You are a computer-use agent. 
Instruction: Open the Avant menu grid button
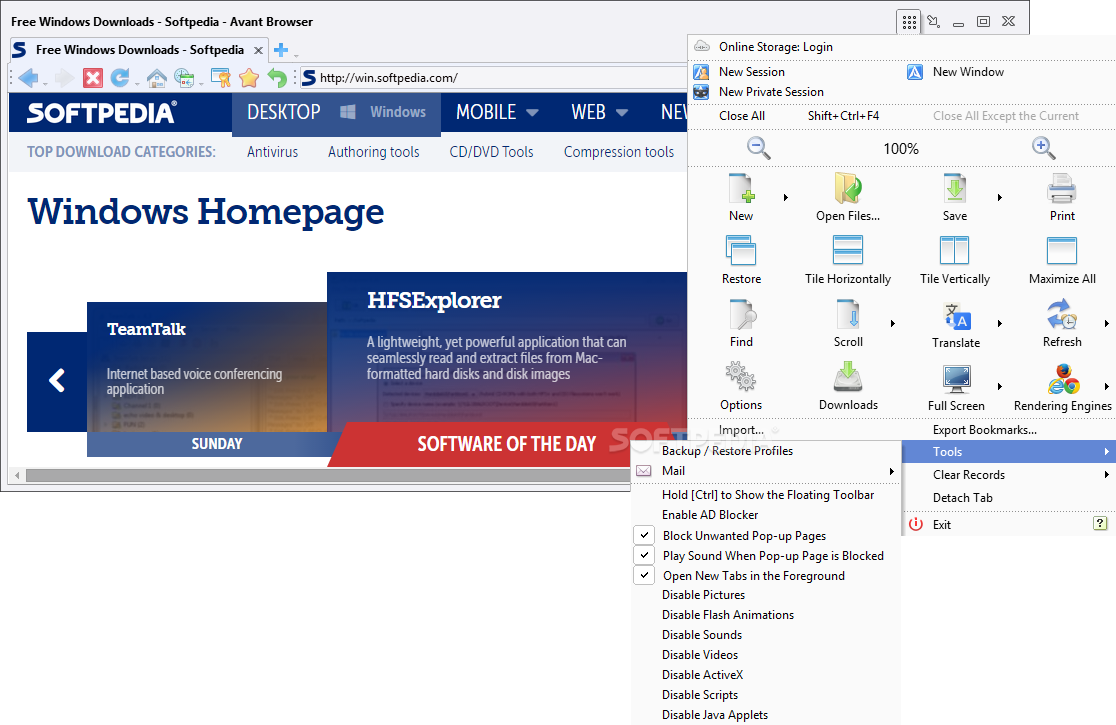pos(909,22)
